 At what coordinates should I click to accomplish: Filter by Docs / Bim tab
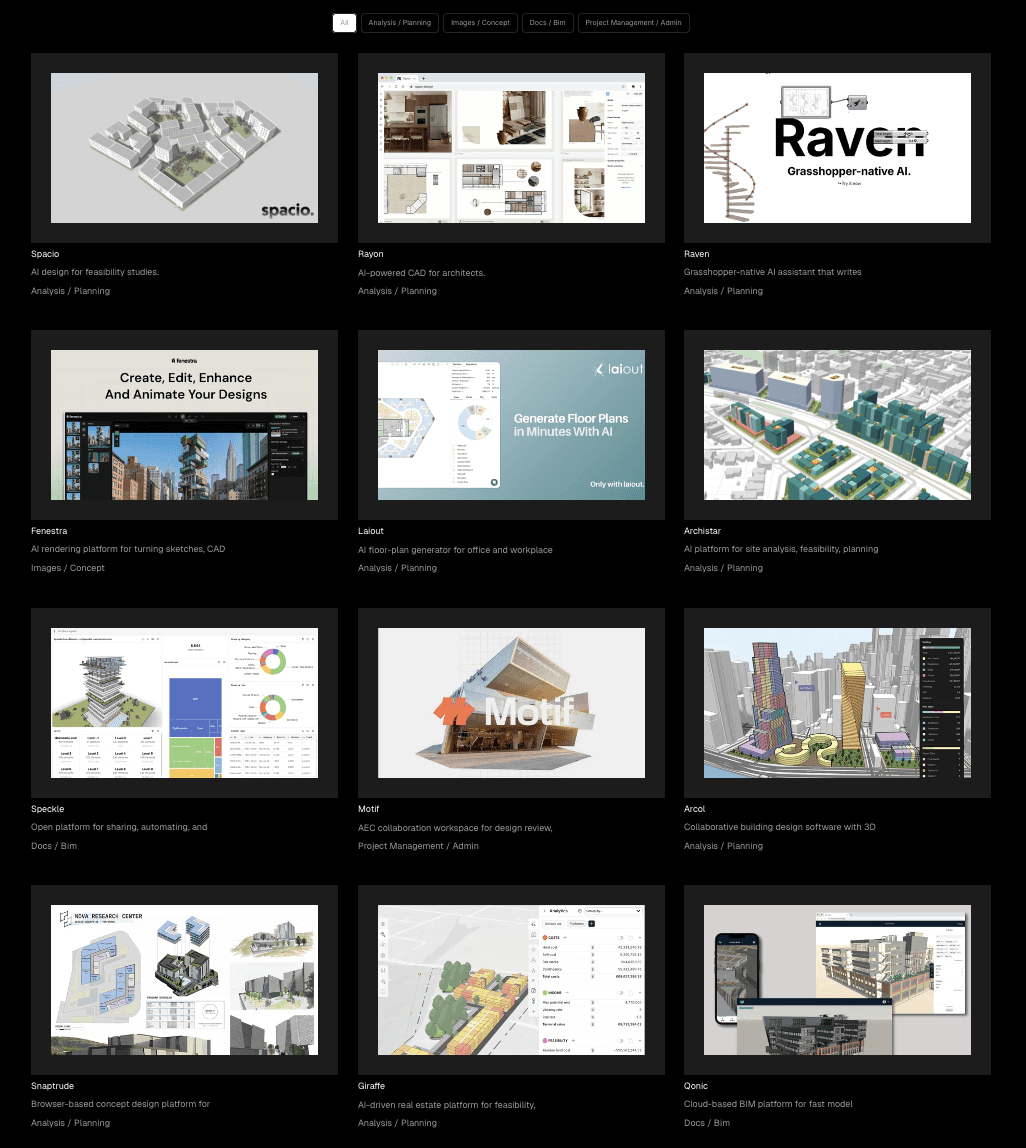point(548,23)
